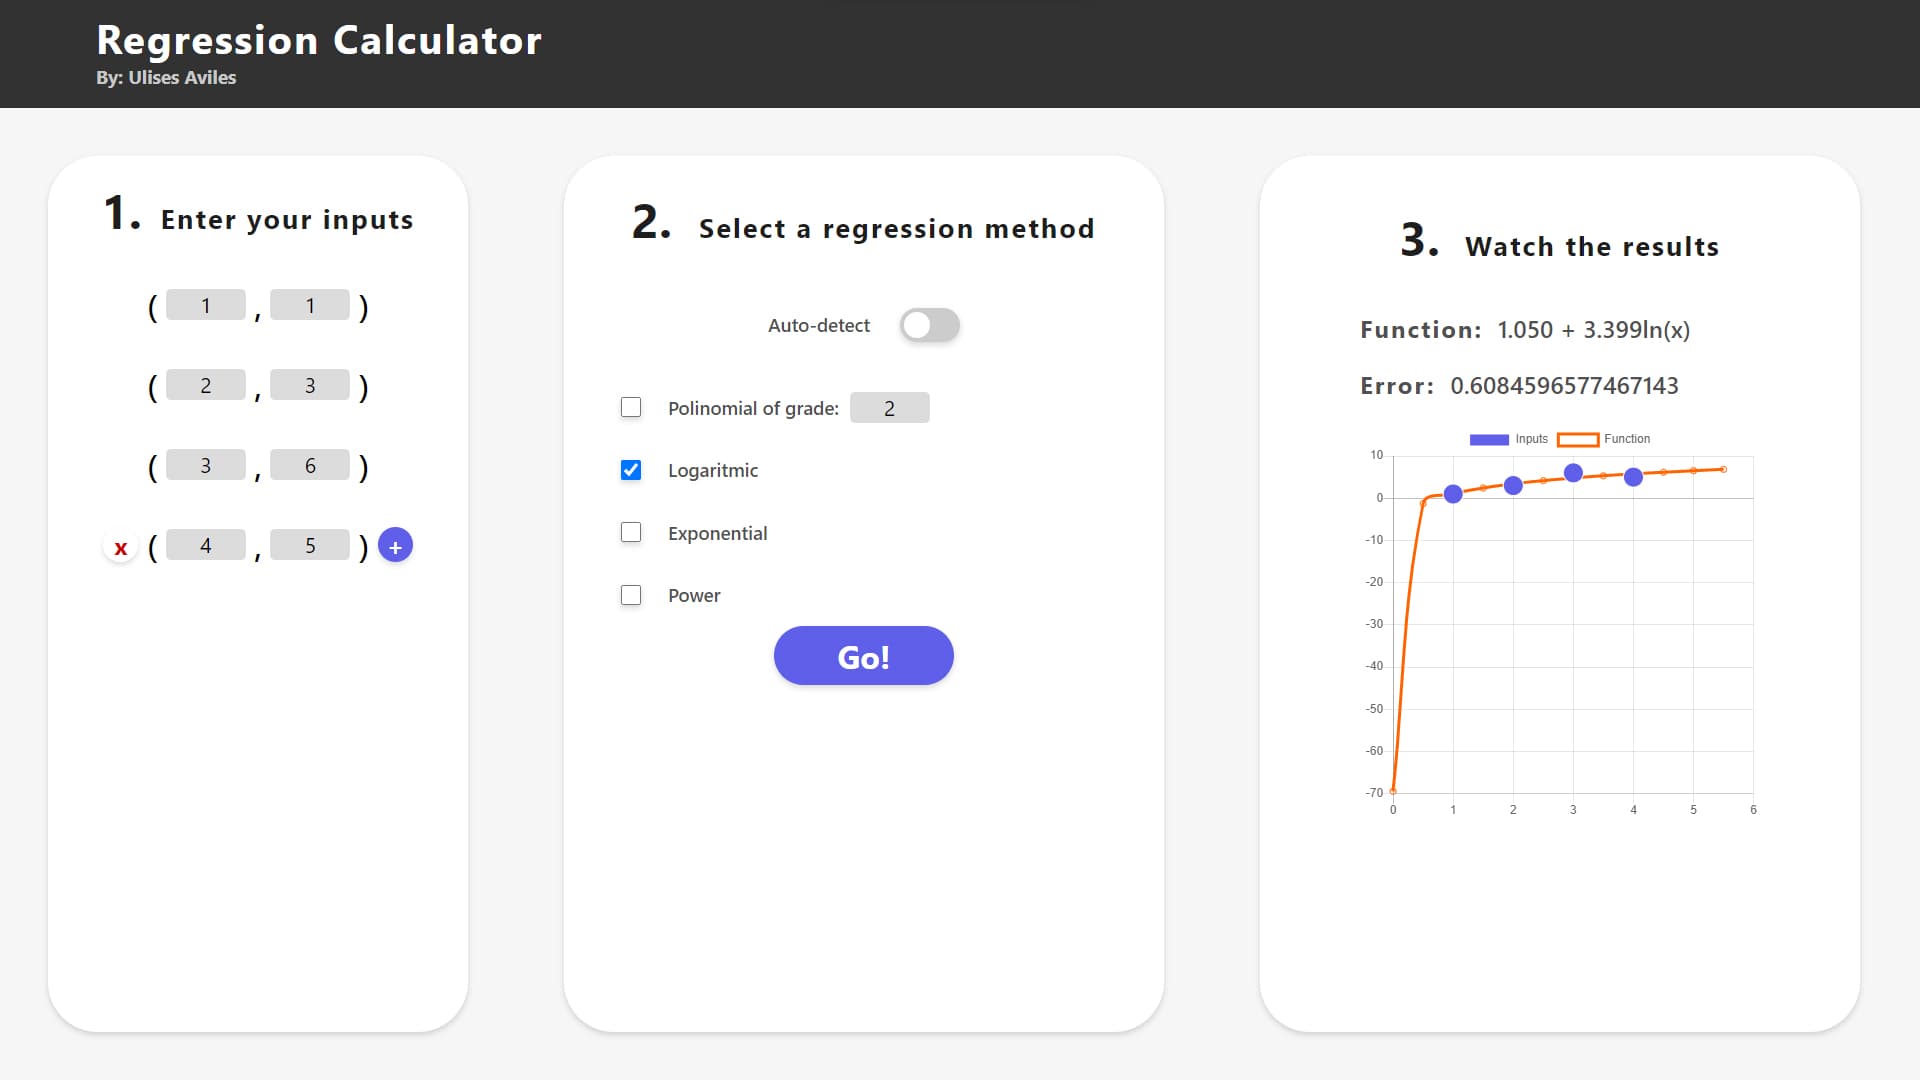Toggle the Inputs legend swatch
This screenshot has width=1920, height=1080.
tap(1489, 439)
